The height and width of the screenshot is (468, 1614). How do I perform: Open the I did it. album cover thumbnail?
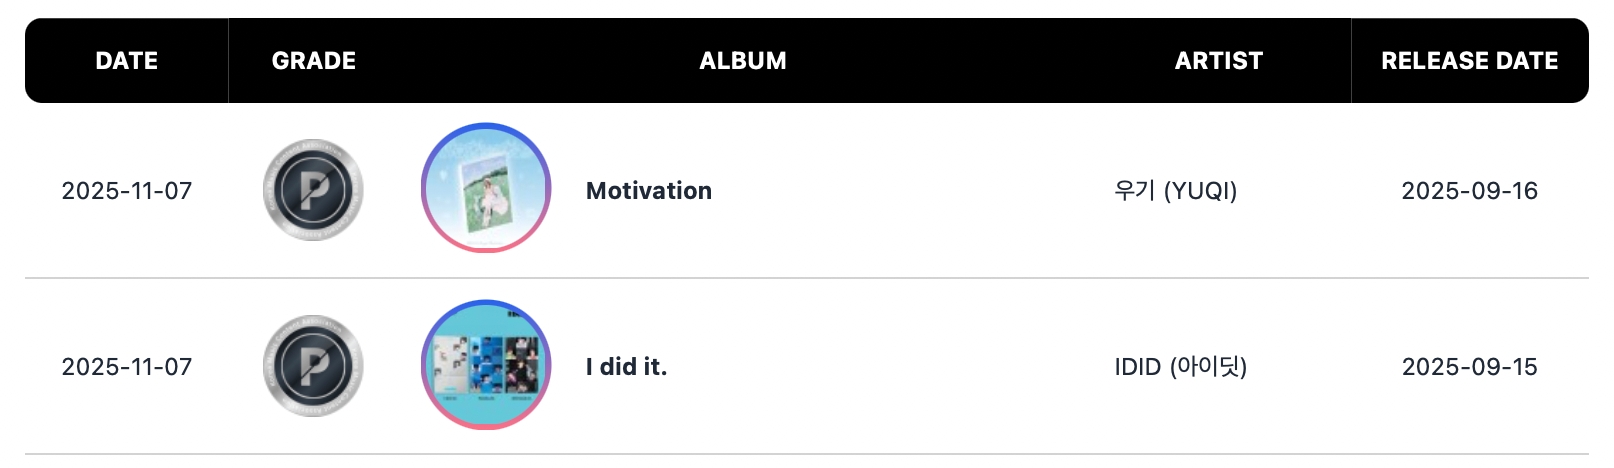click(486, 364)
